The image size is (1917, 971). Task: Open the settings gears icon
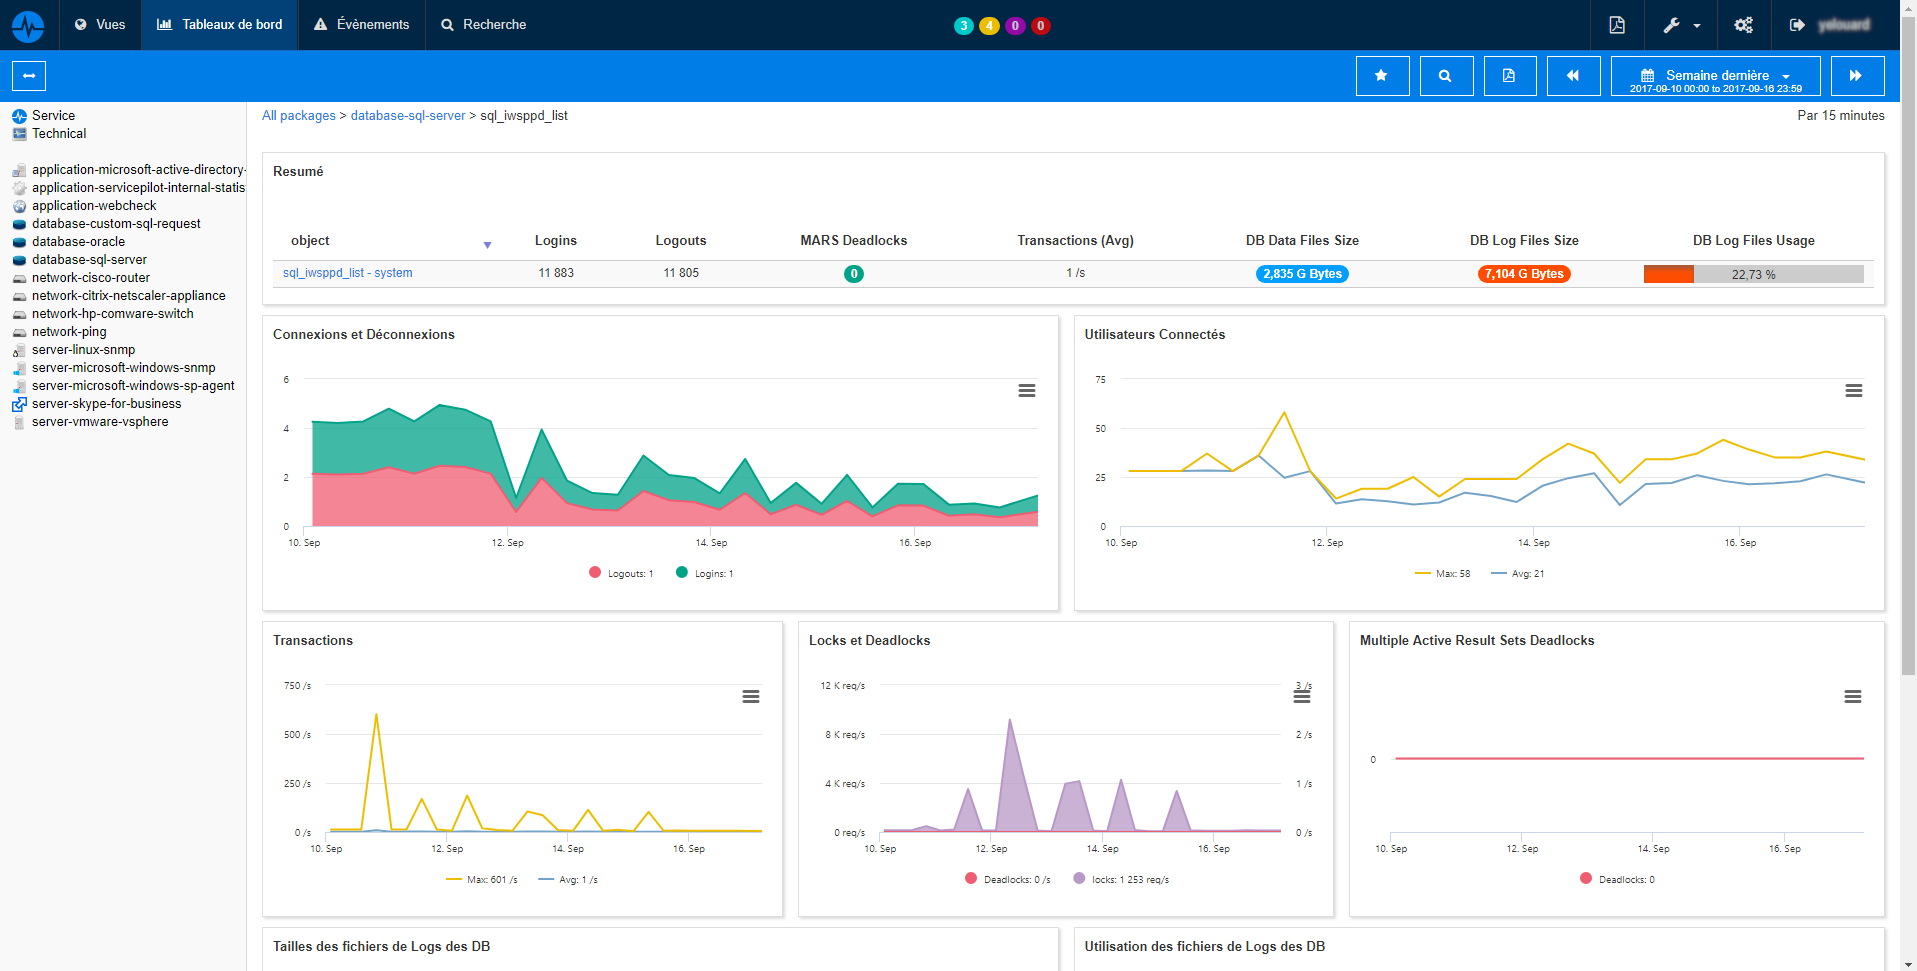pos(1743,25)
